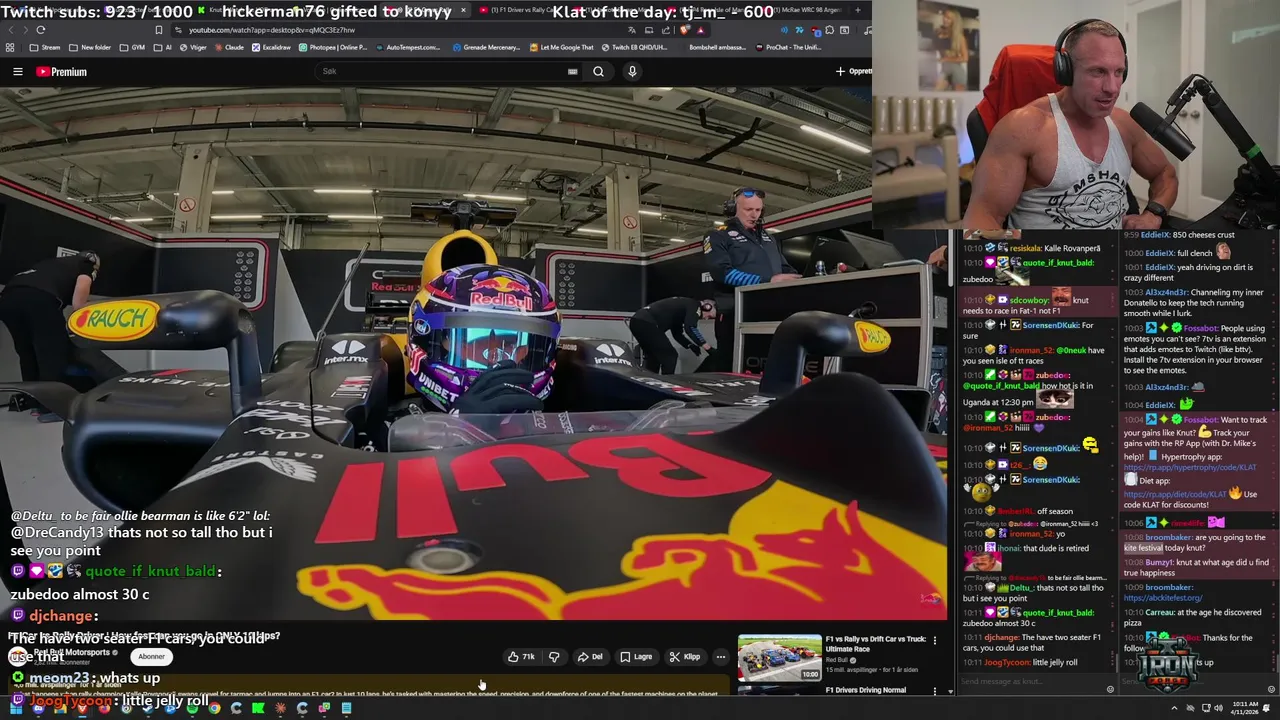Image resolution: width=1280 pixels, height=720 pixels.
Task: Click the Brave shields icon
Action: click(684, 30)
